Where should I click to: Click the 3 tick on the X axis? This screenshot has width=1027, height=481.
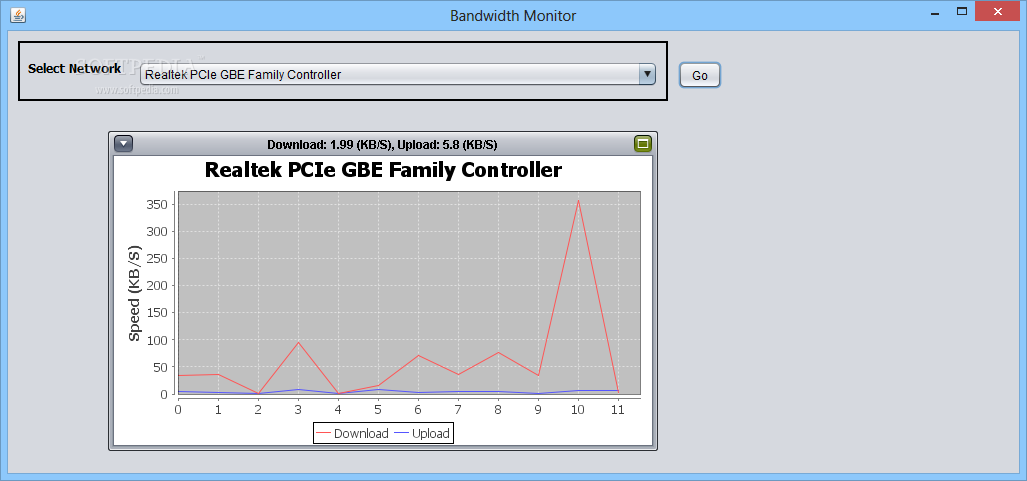click(x=298, y=410)
